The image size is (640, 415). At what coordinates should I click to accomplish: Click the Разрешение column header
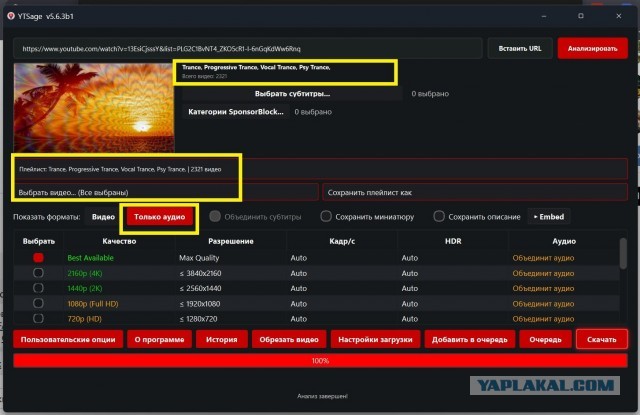pos(231,241)
